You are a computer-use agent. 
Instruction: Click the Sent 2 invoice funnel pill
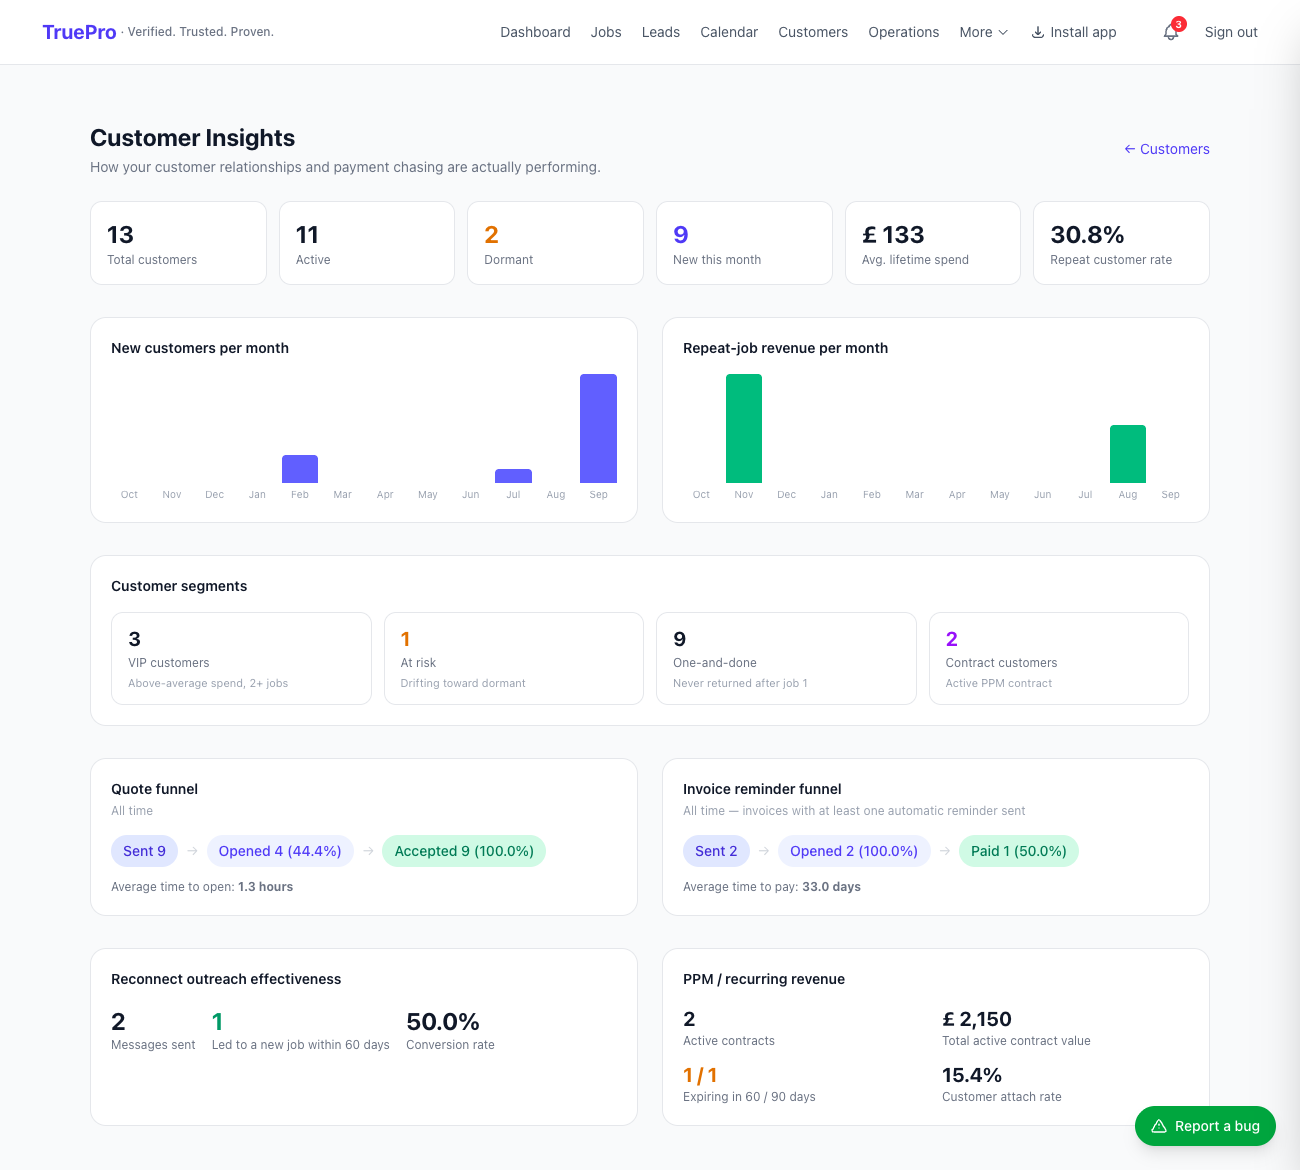[x=716, y=851]
